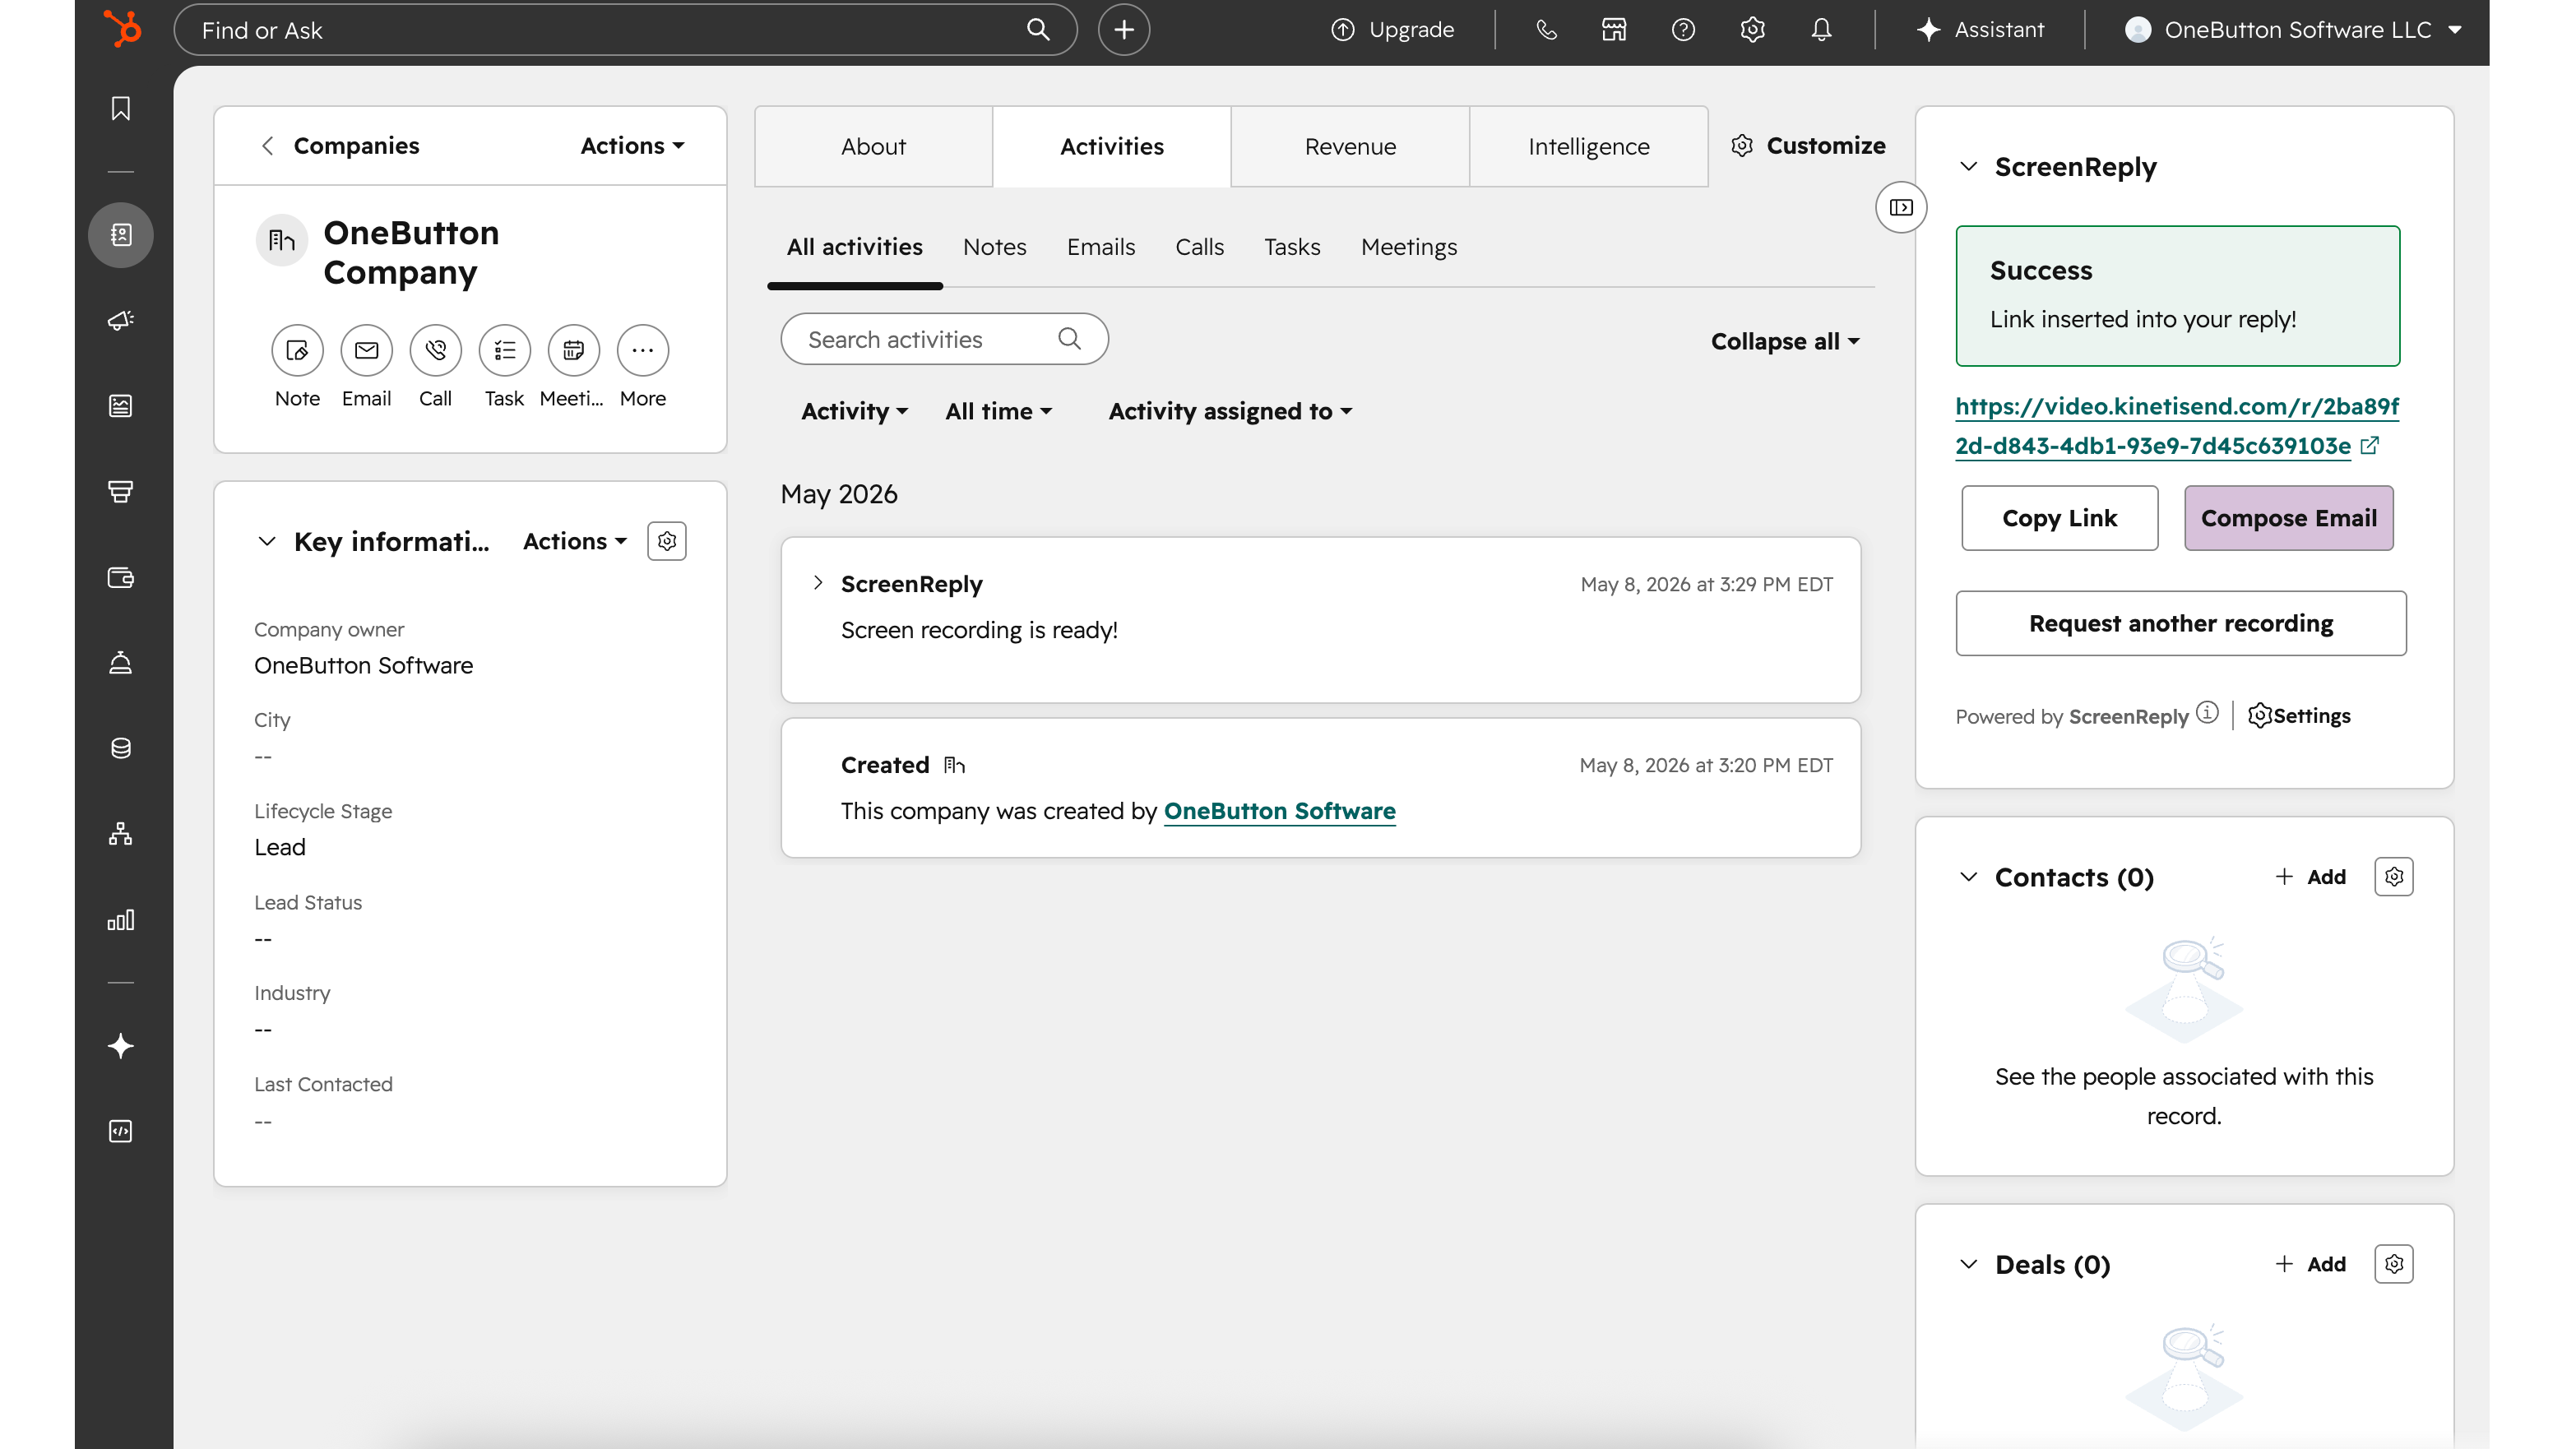Toggle the right sidebar collapse button
The width and height of the screenshot is (2576, 1449).
1901,207
